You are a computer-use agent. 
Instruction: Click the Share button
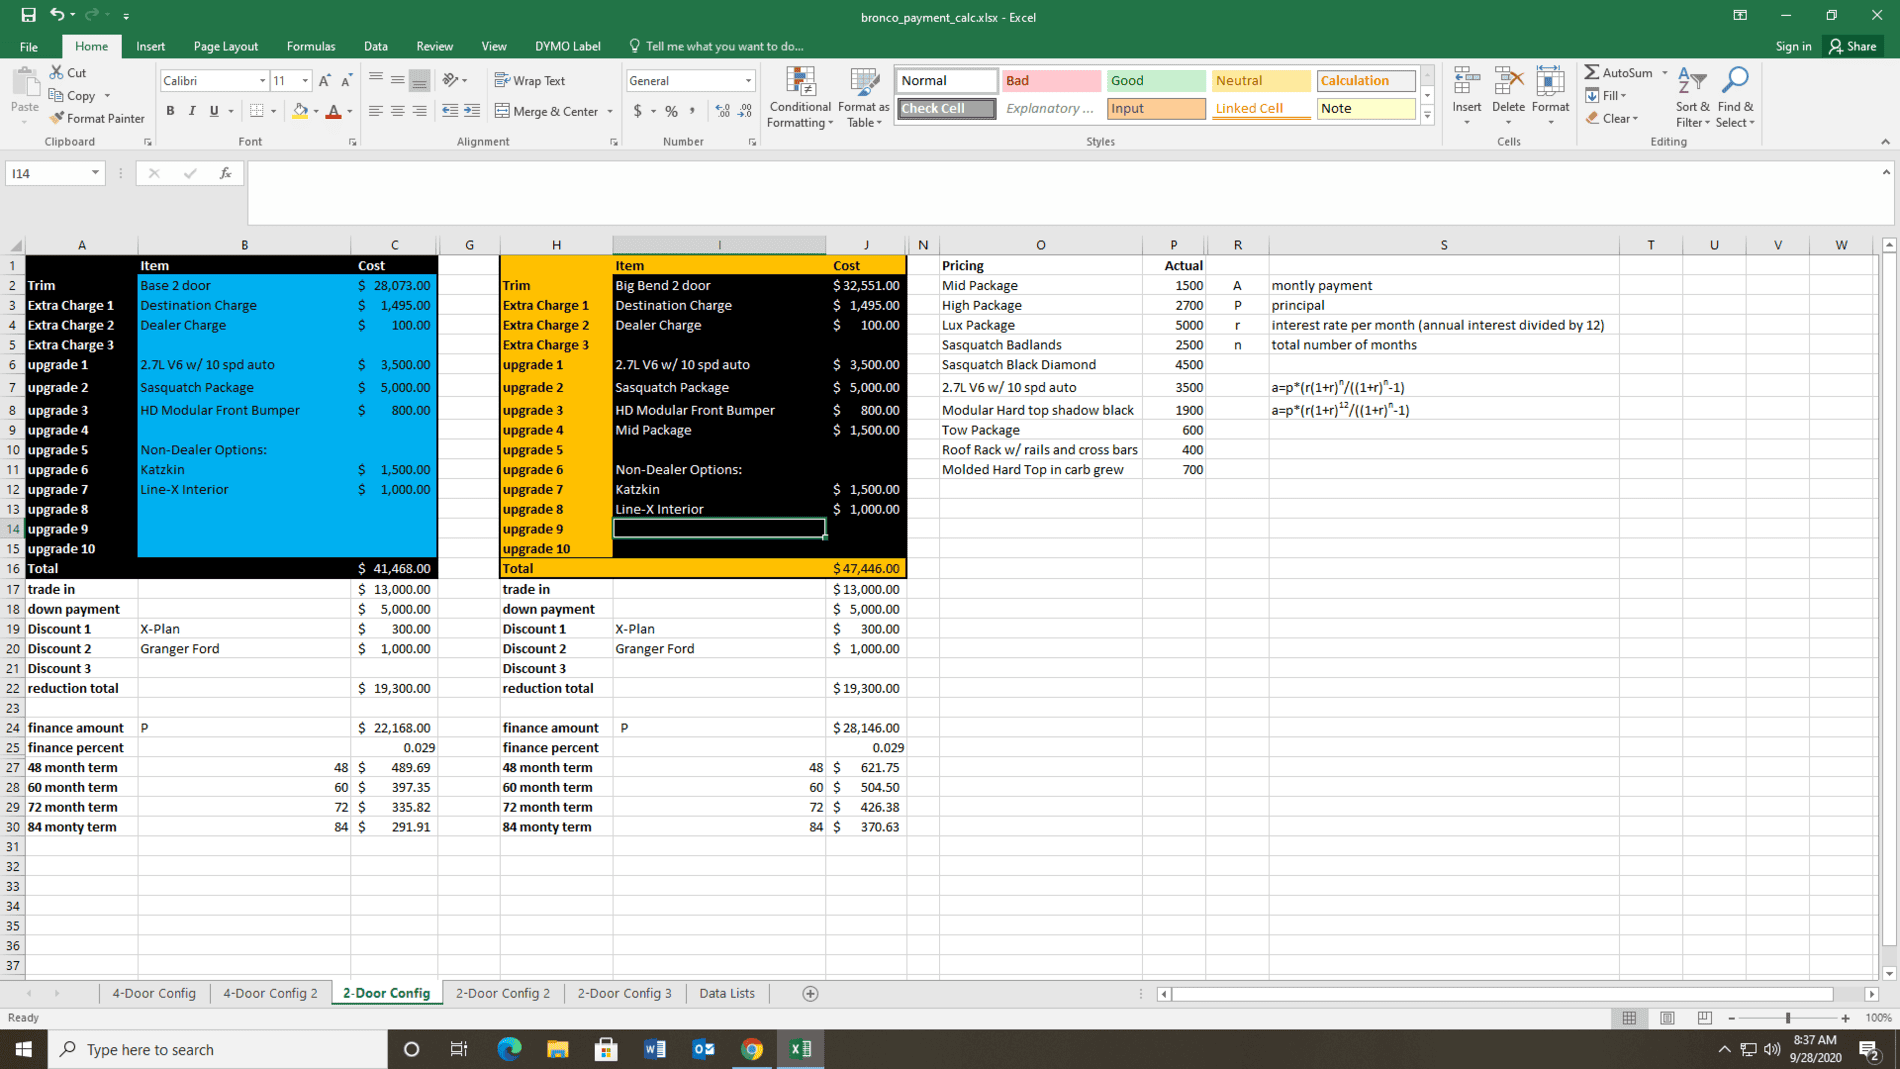coord(1853,46)
